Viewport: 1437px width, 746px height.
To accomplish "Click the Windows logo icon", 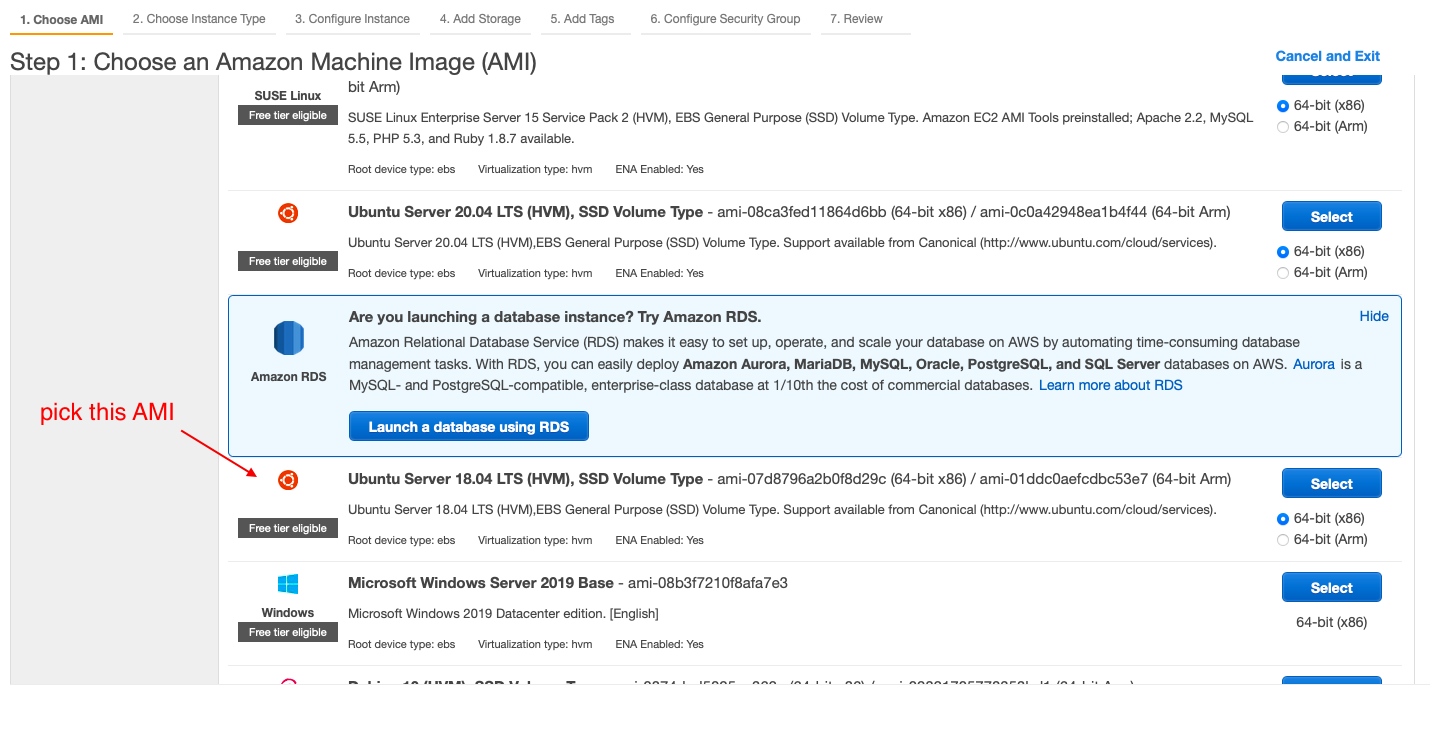I will click(288, 584).
